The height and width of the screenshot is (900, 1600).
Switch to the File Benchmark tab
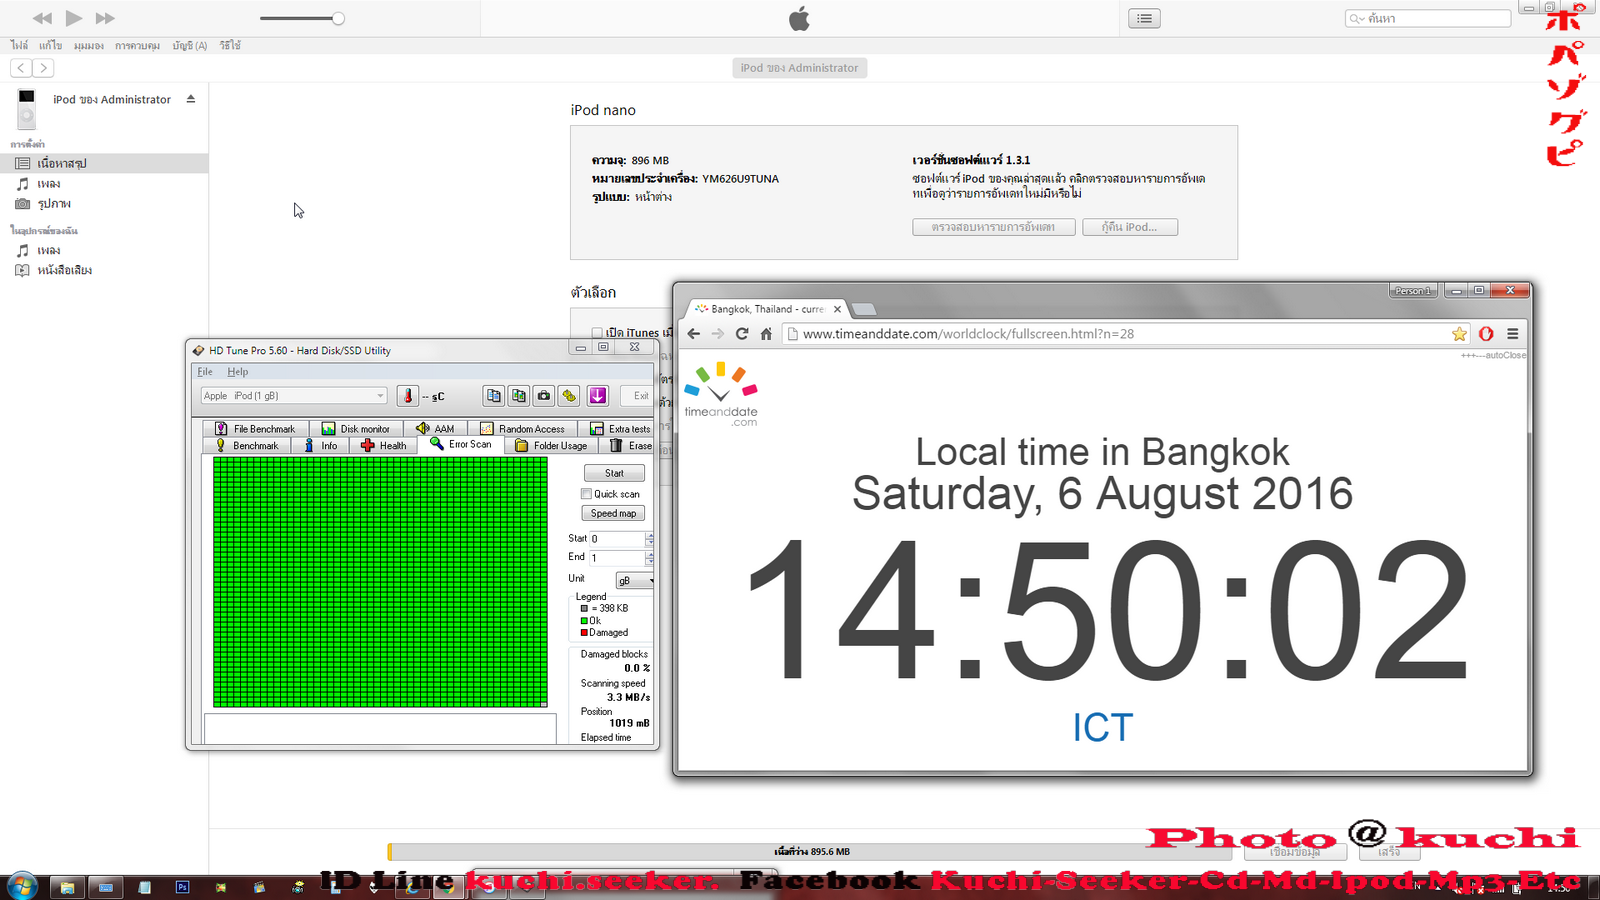pos(255,429)
